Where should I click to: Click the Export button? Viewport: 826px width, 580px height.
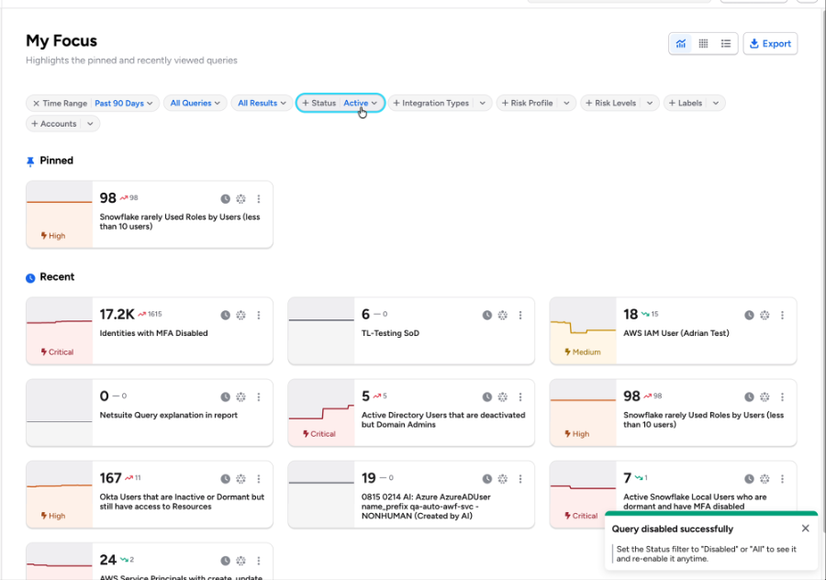click(770, 44)
